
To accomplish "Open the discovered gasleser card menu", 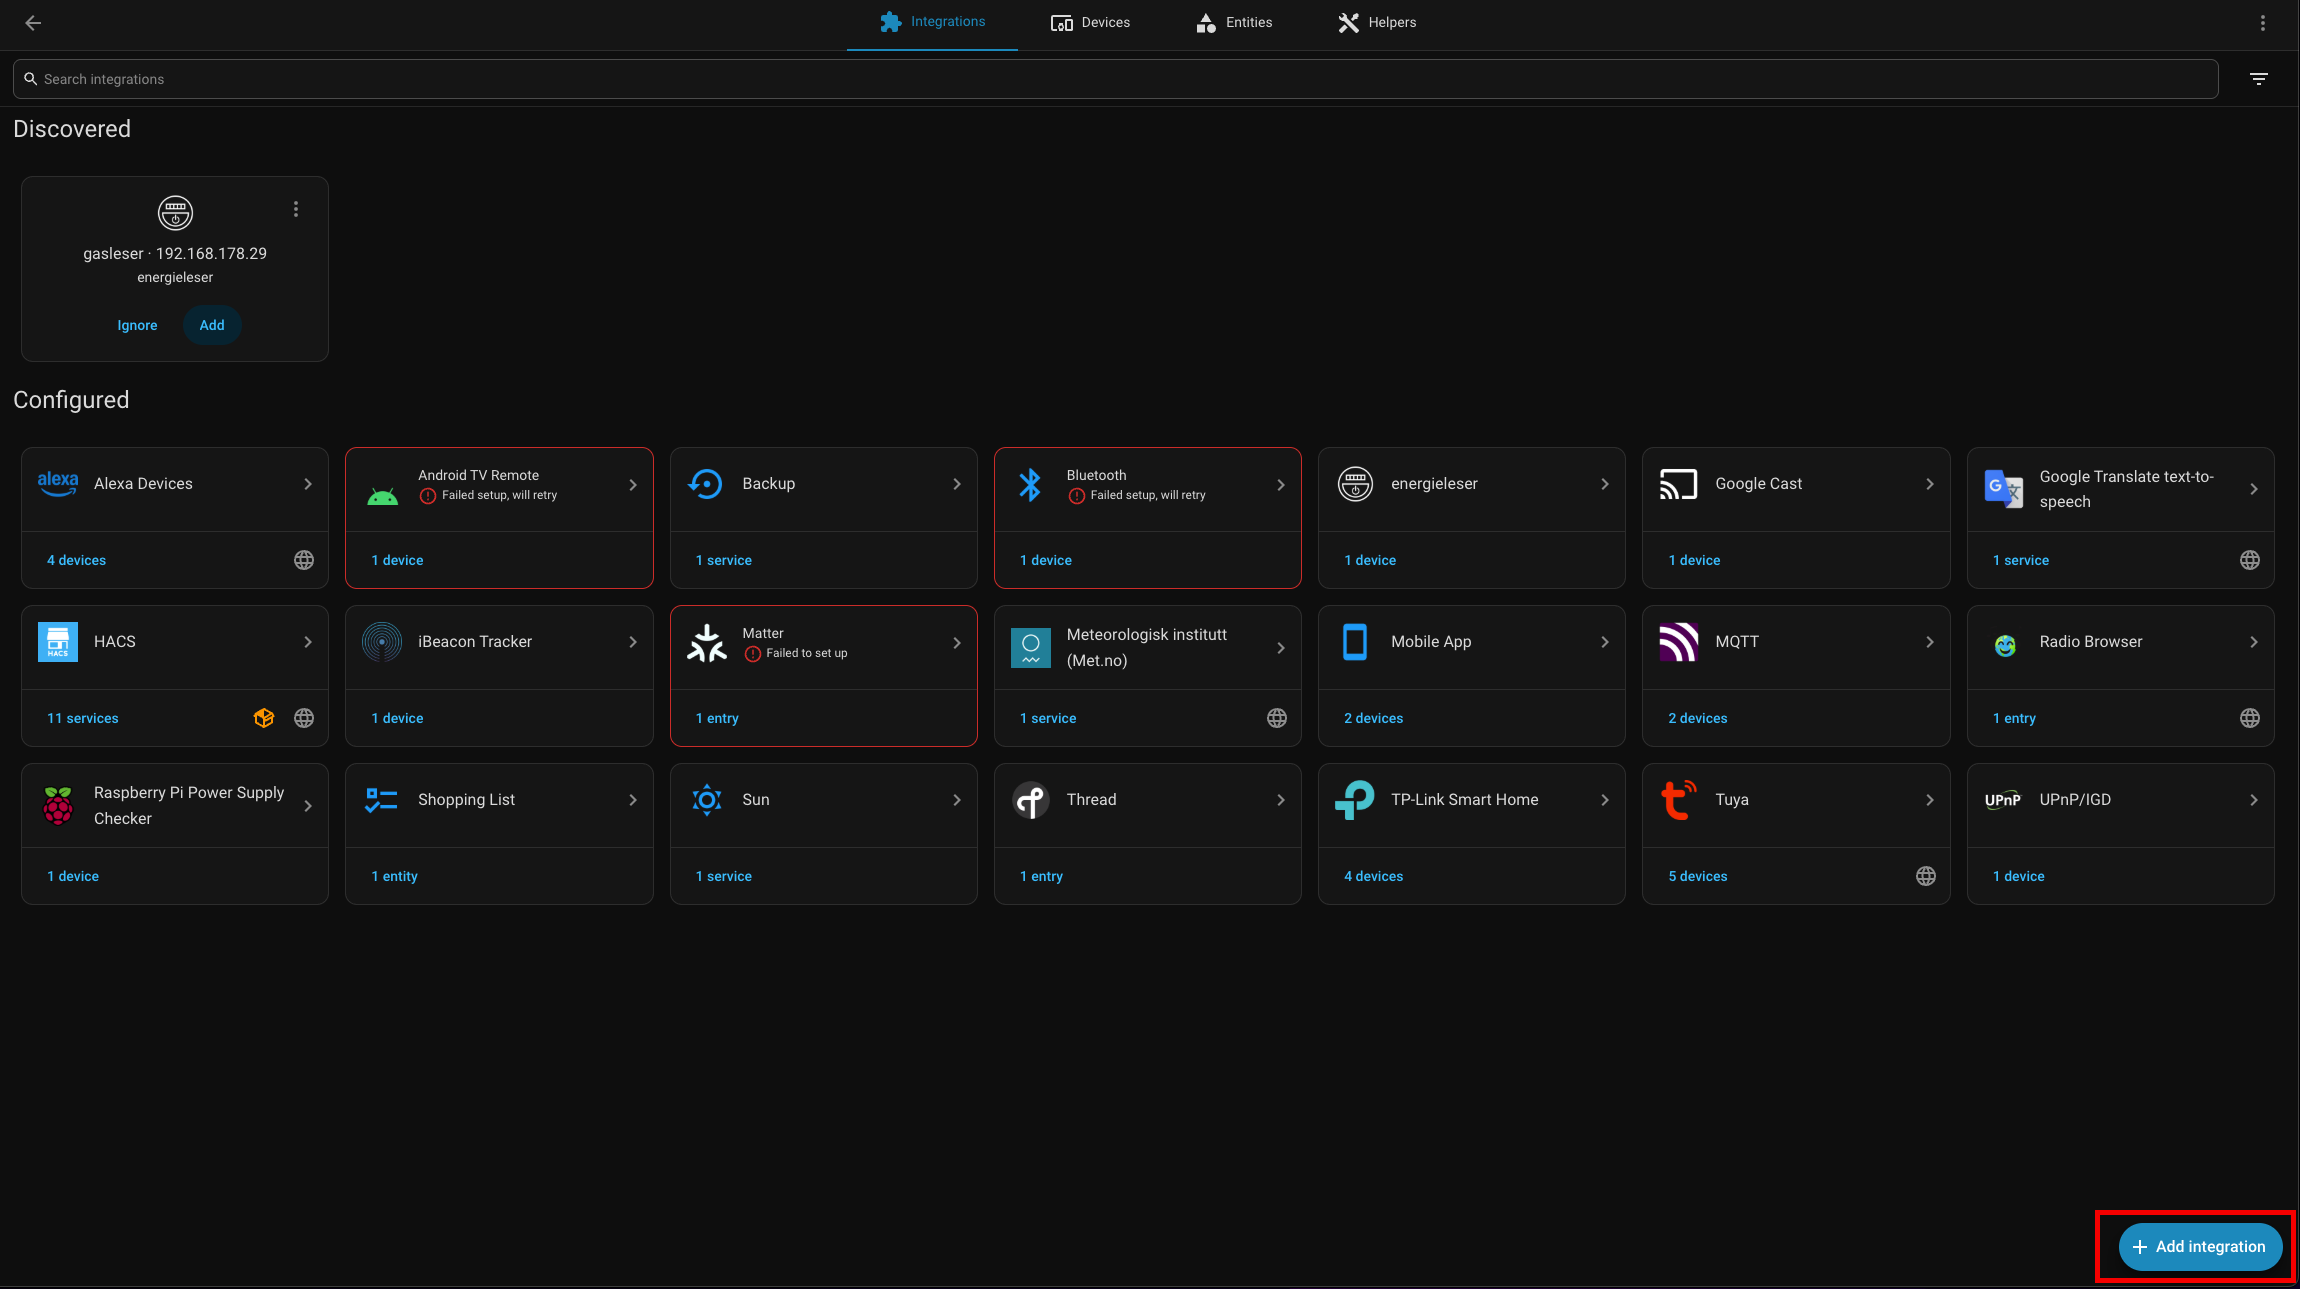I will (x=296, y=209).
